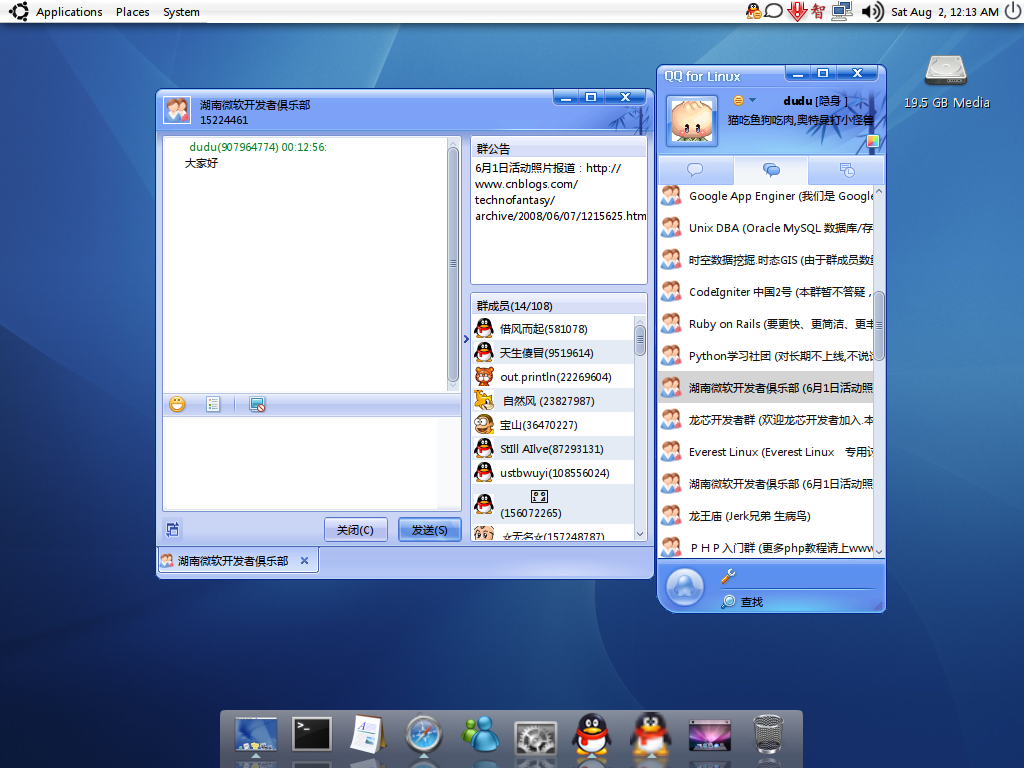Screen dimensions: 1024x768
Task: Switch to the groups tab with double bubbles
Action: pos(771,170)
